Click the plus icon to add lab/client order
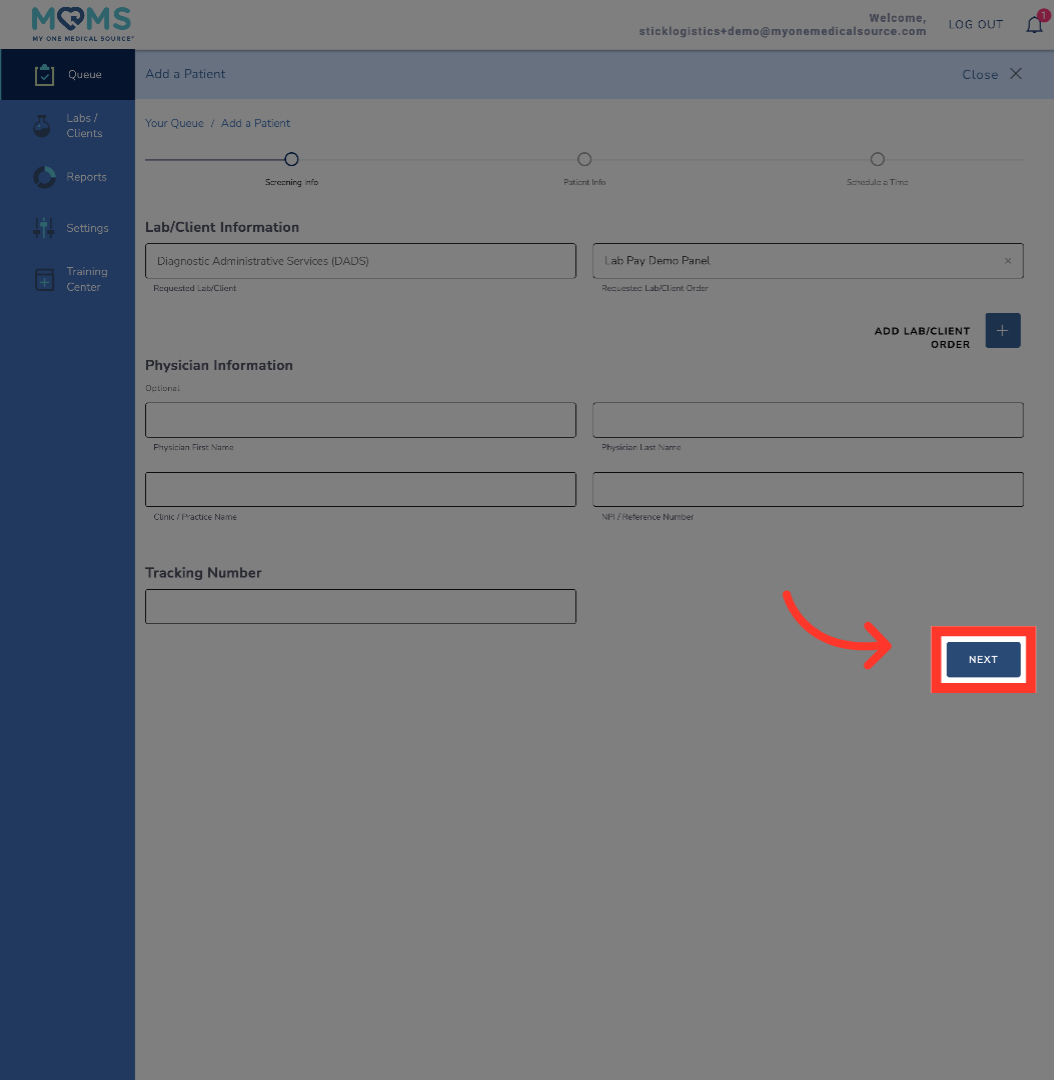Viewport: 1054px width, 1080px height. pos(1002,330)
